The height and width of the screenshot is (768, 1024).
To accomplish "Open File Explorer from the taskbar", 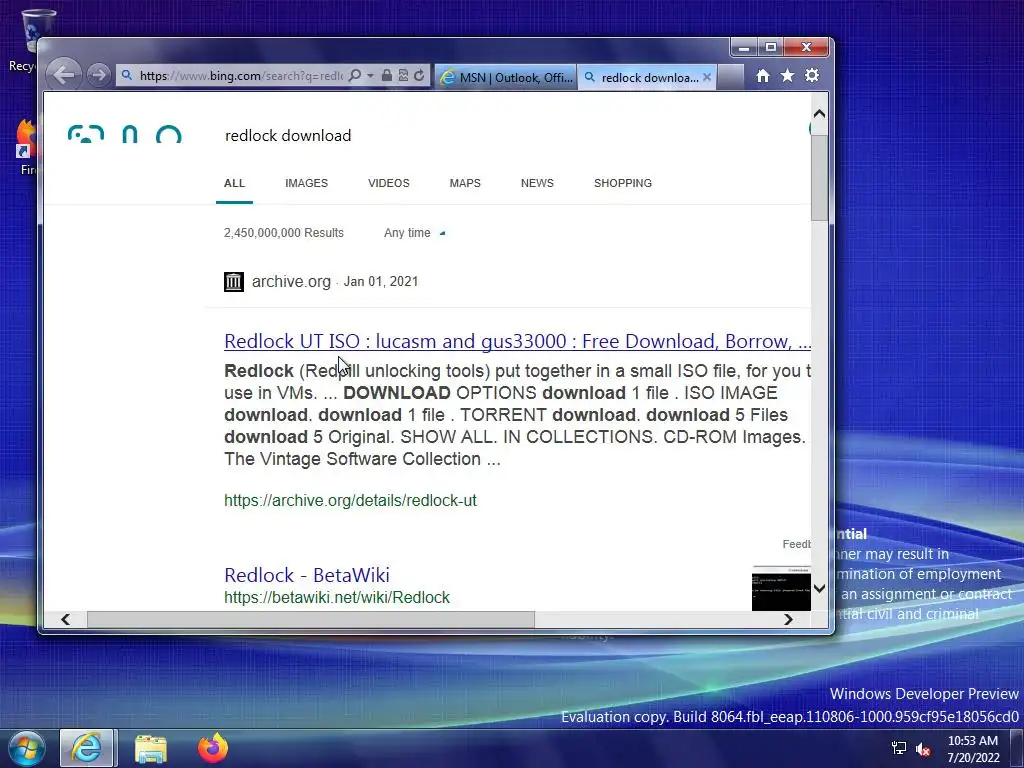I will coord(151,748).
